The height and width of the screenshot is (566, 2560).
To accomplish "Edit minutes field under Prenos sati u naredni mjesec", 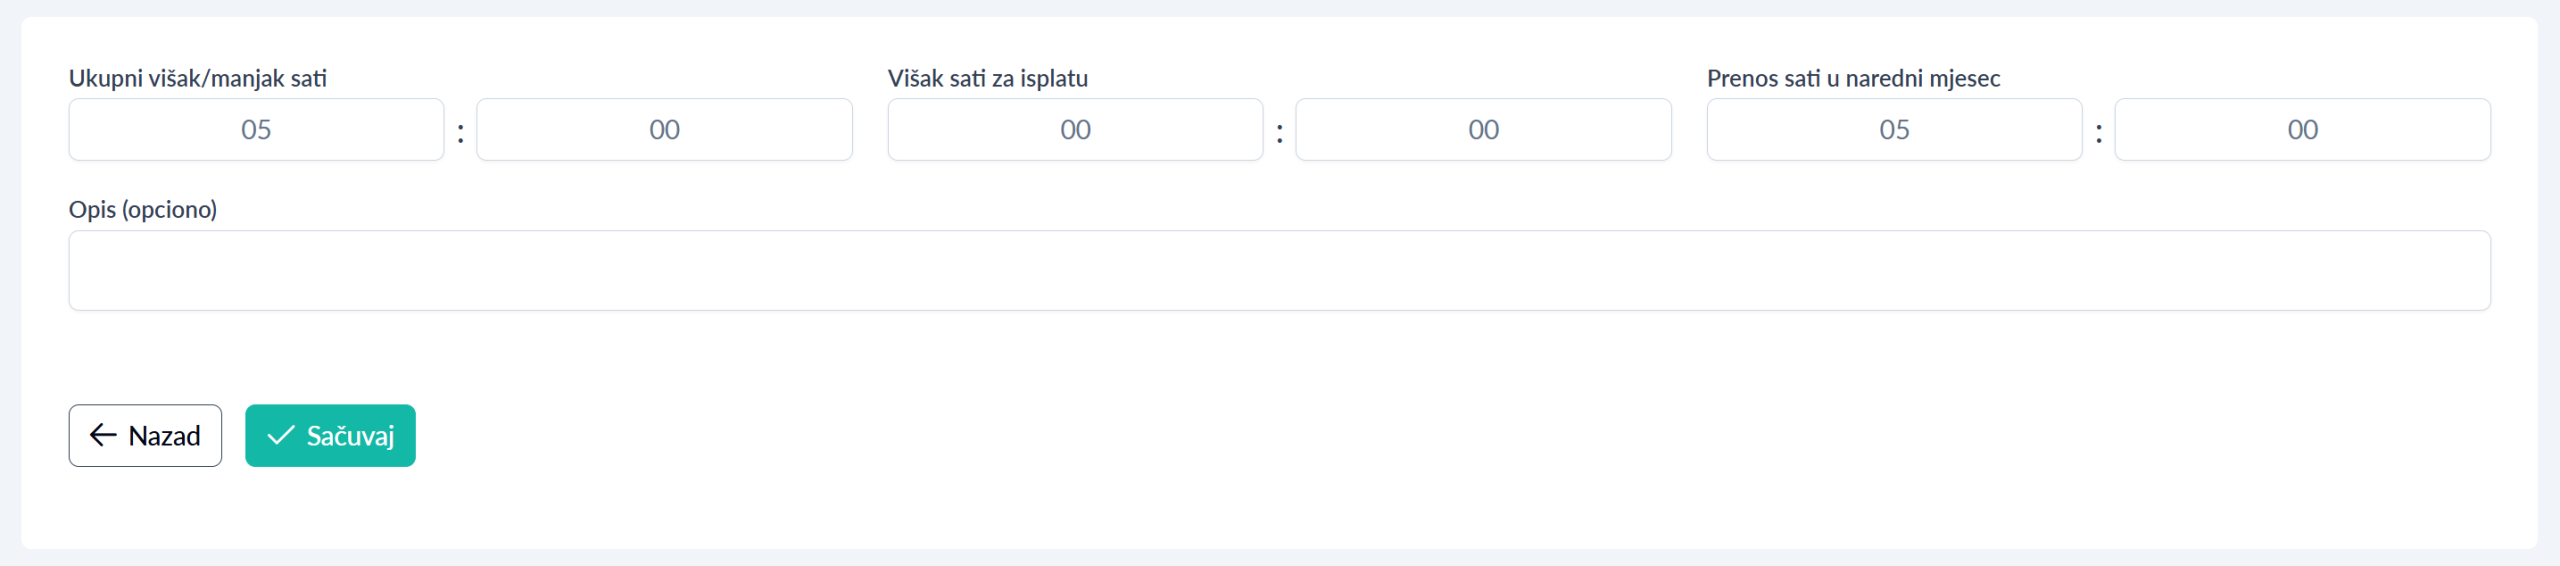I will coord(2302,130).
